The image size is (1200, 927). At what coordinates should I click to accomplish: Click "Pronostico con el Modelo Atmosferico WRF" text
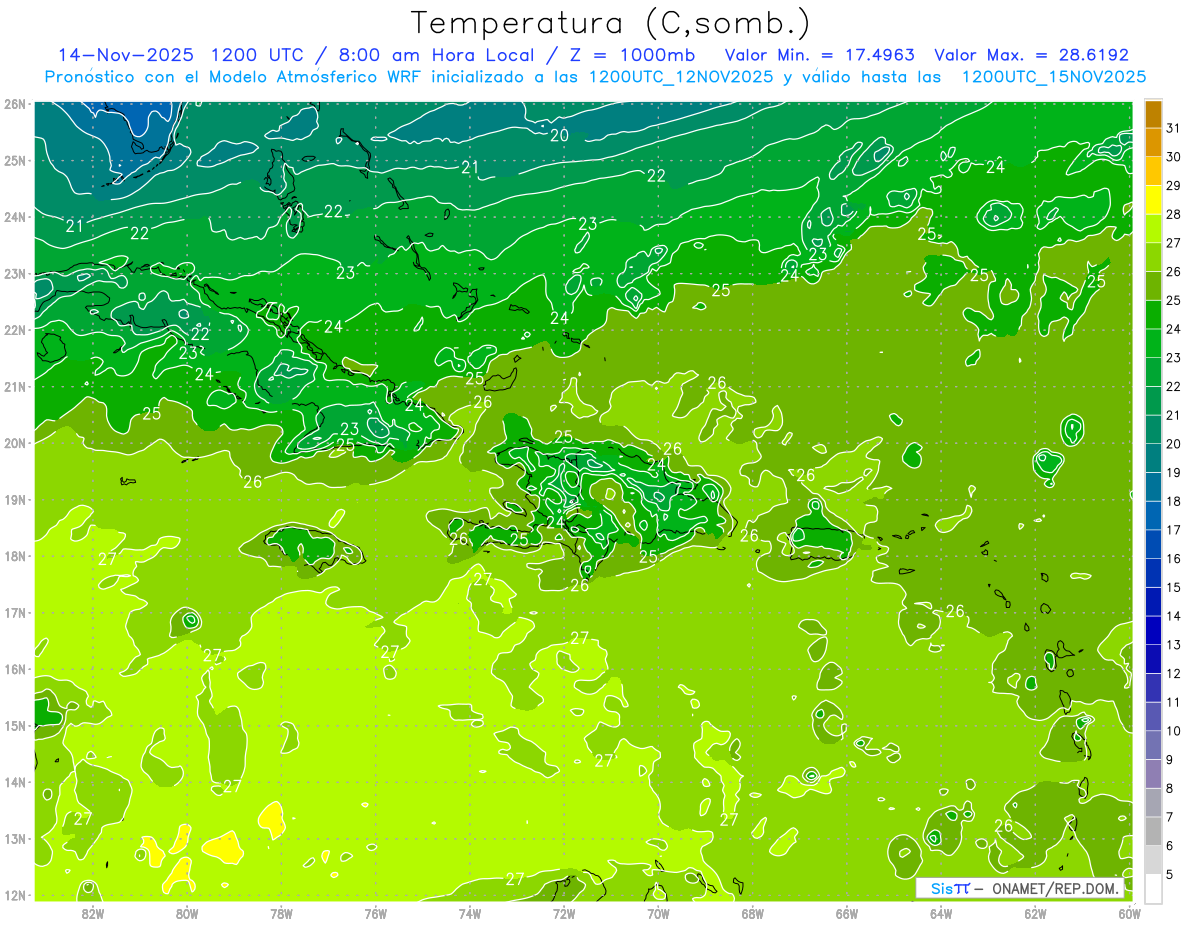[235, 76]
